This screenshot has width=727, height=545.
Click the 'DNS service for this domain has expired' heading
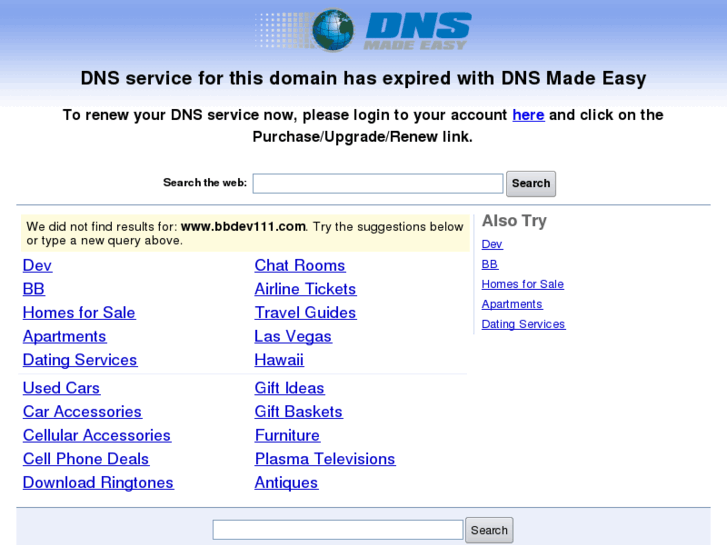click(364, 78)
